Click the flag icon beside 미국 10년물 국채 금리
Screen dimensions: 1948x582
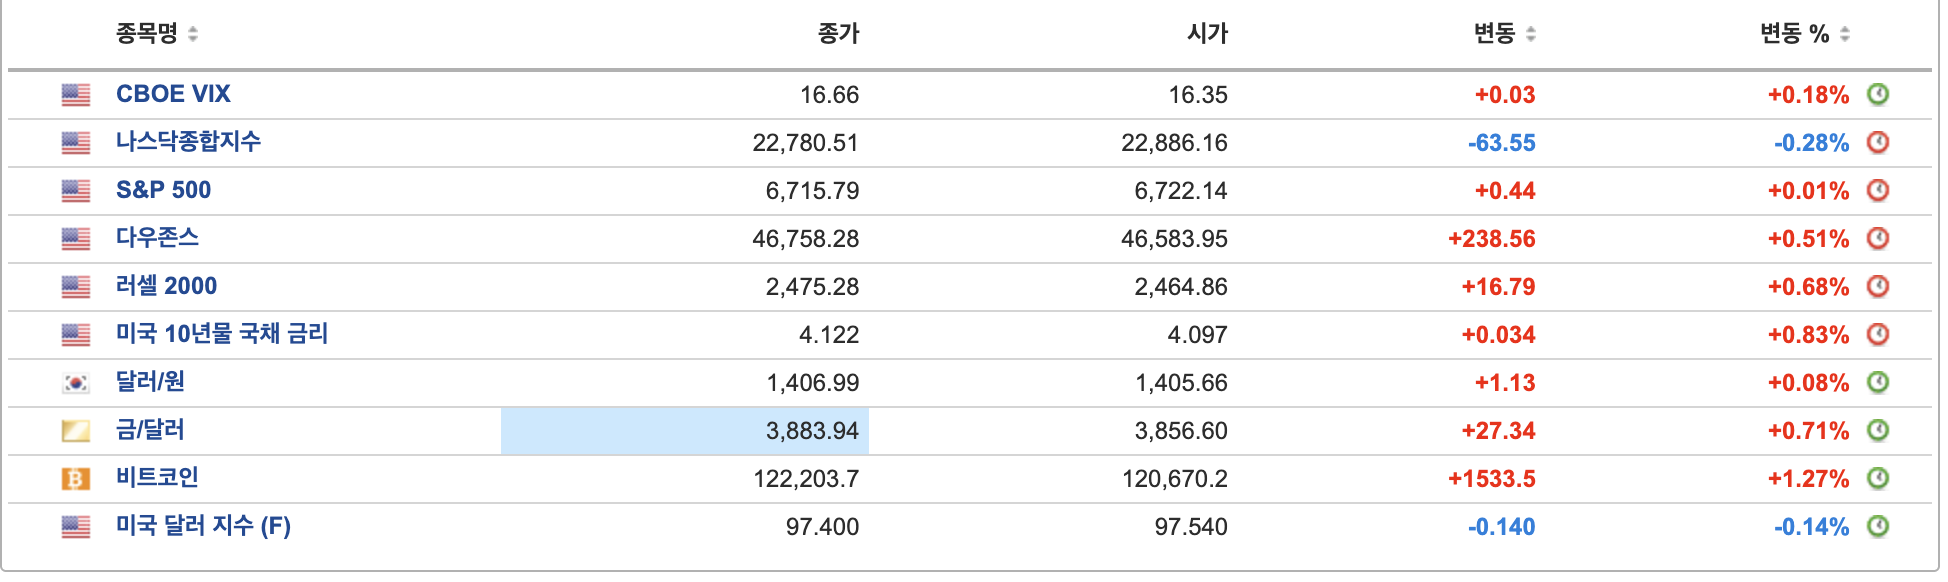(x=75, y=335)
